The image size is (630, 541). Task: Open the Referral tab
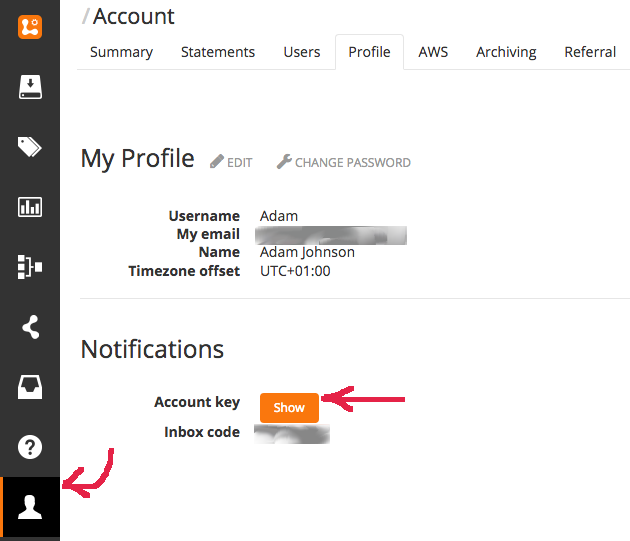click(590, 52)
